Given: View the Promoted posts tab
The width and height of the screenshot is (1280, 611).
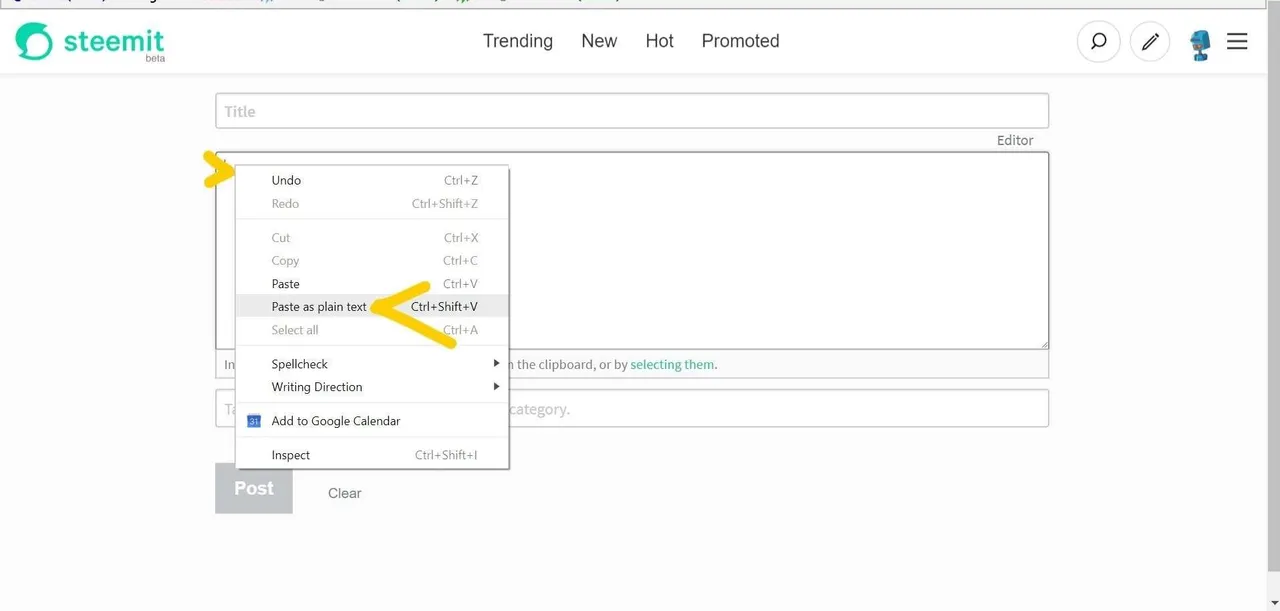Looking at the screenshot, I should 740,41.
